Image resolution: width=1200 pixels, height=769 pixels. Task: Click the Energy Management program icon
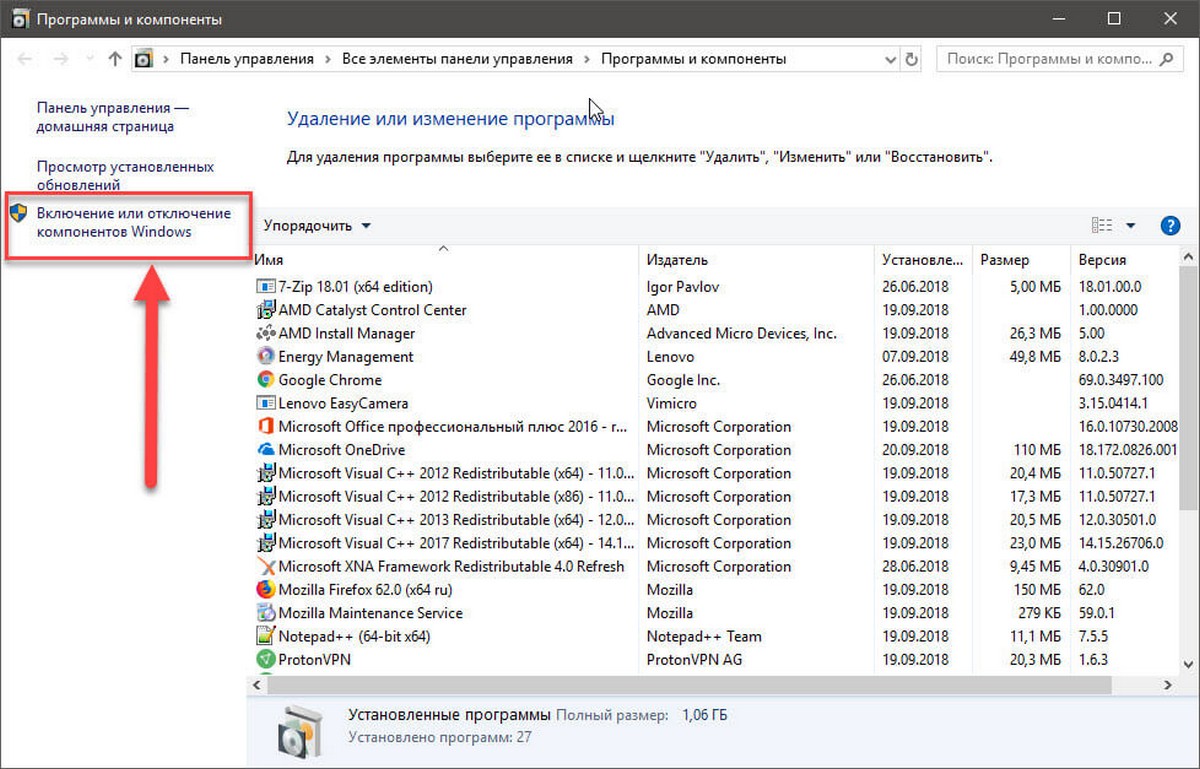265,356
